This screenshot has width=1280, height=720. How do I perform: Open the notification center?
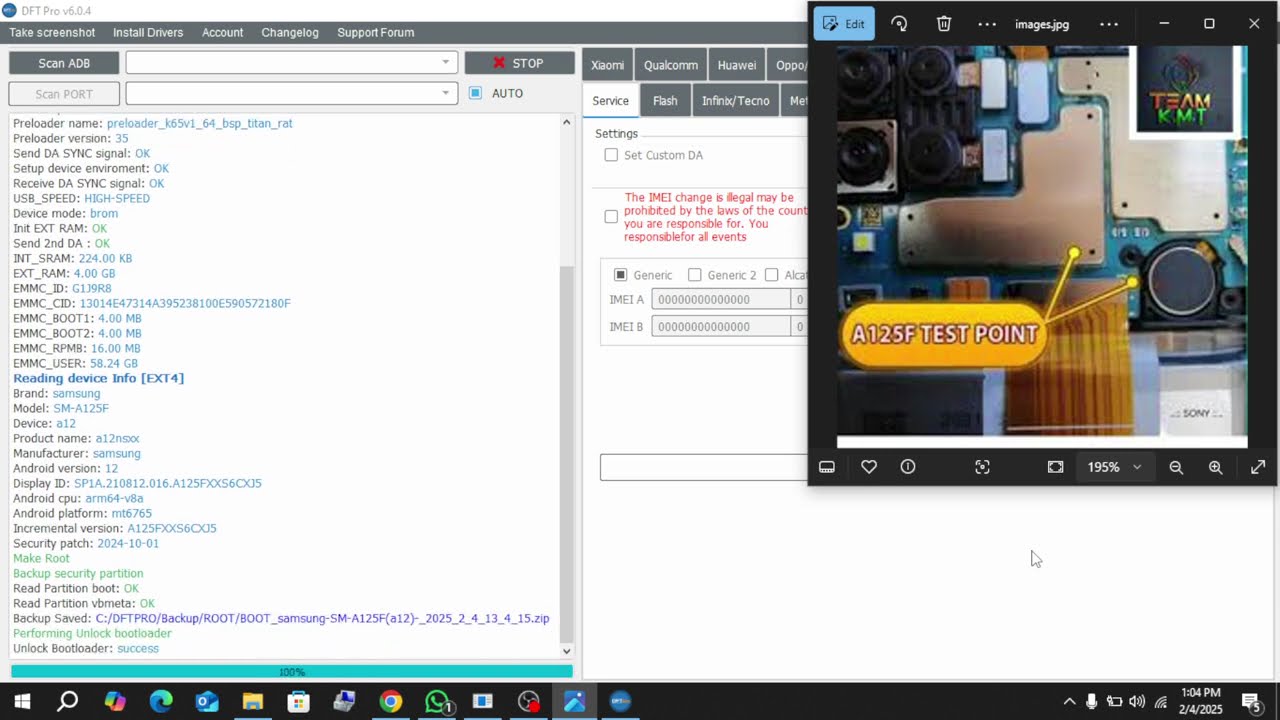coord(1250,701)
